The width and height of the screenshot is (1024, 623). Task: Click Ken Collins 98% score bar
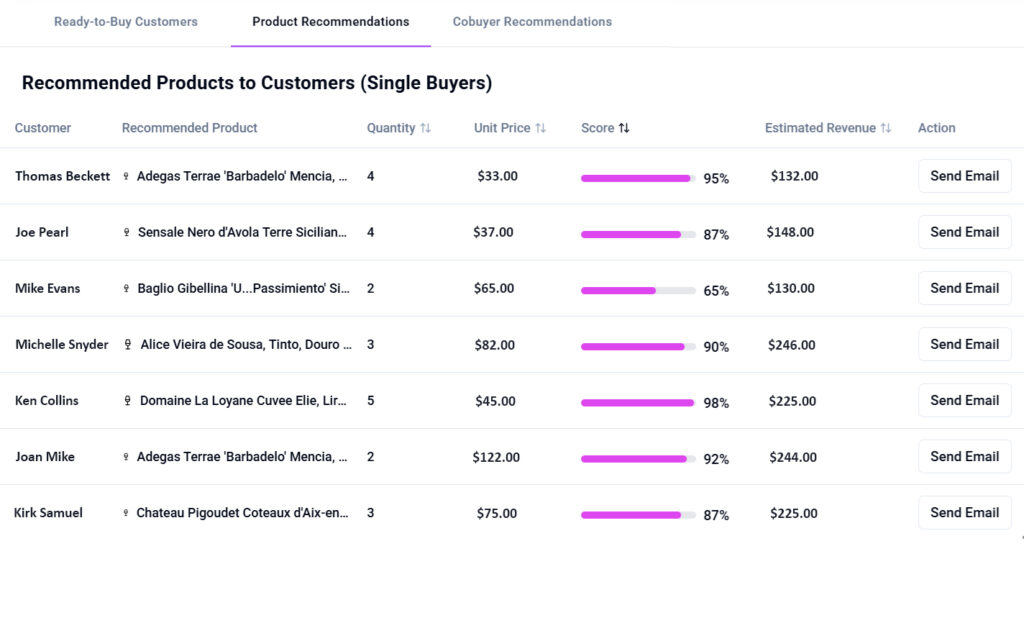coord(638,403)
